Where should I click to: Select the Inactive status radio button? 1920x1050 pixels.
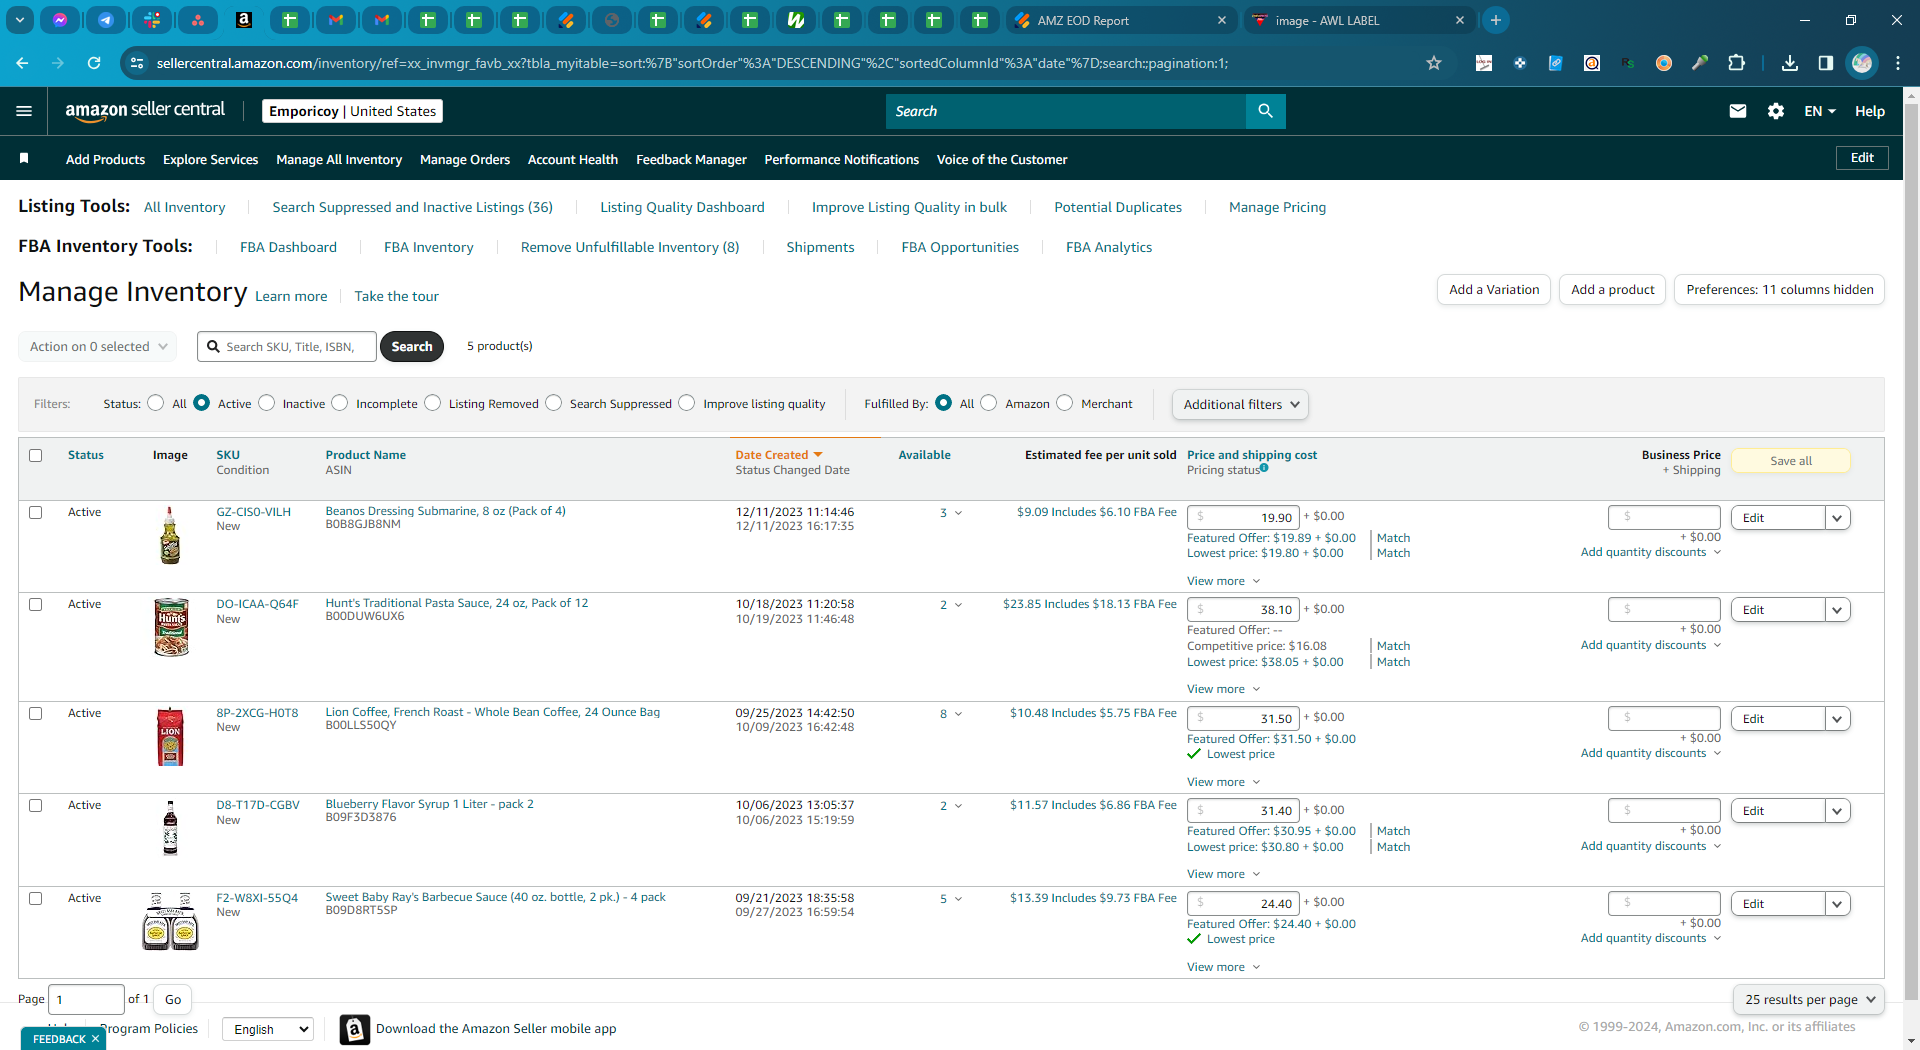266,403
